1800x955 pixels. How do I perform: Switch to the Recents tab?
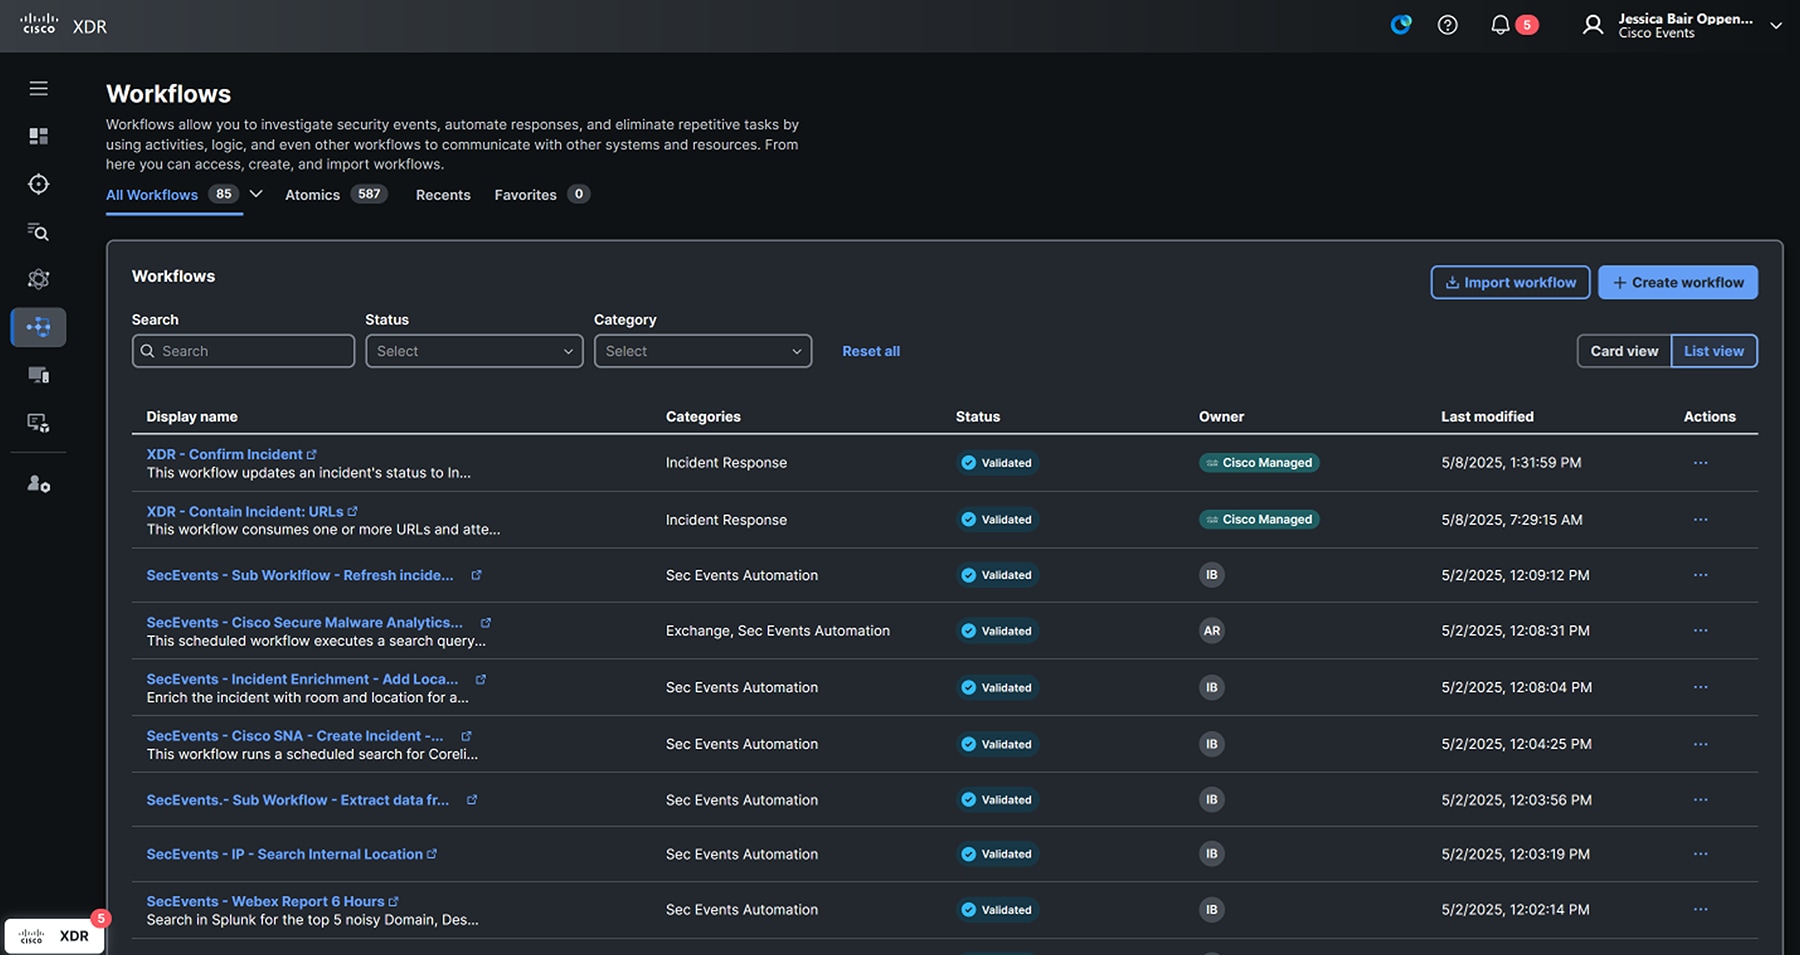443,195
